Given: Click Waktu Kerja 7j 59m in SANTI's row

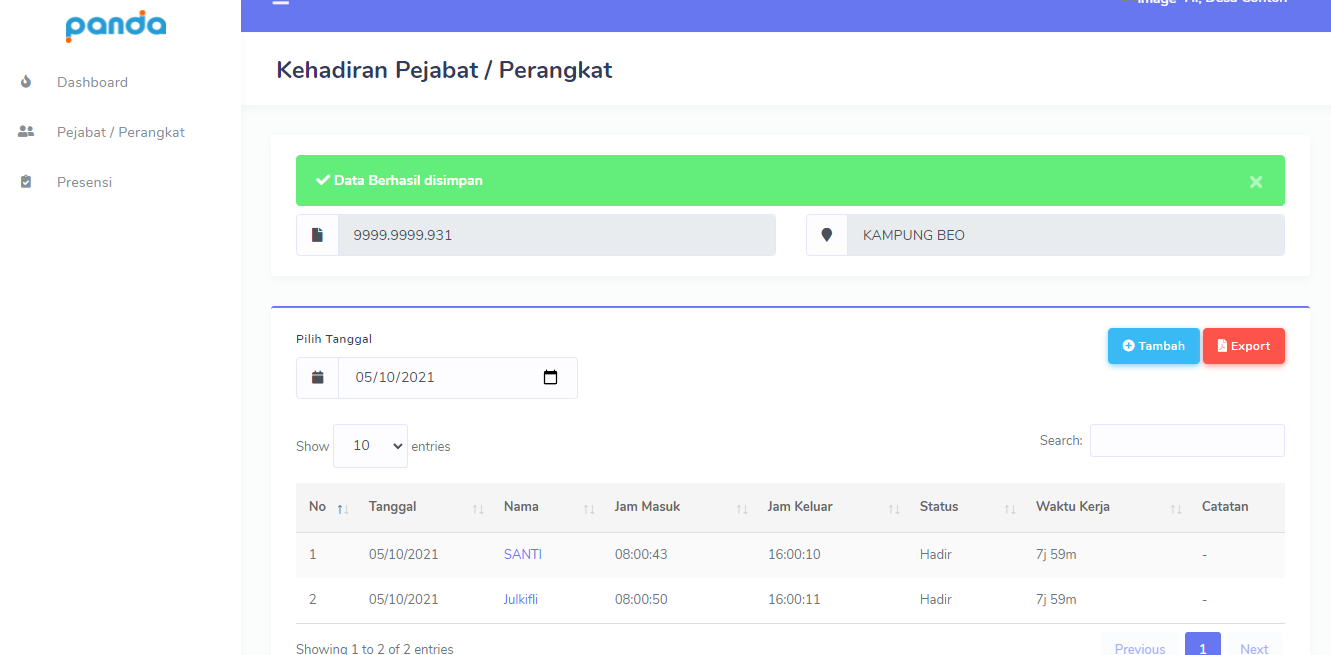Looking at the screenshot, I should pos(1056,554).
